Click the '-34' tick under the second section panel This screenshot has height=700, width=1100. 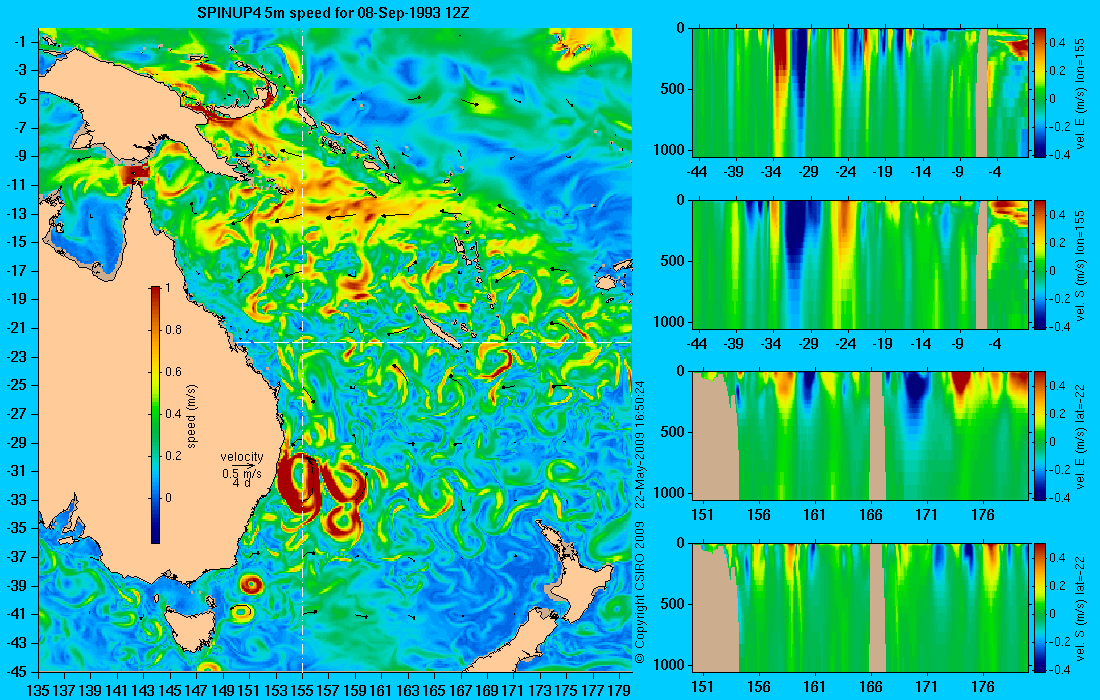click(771, 344)
